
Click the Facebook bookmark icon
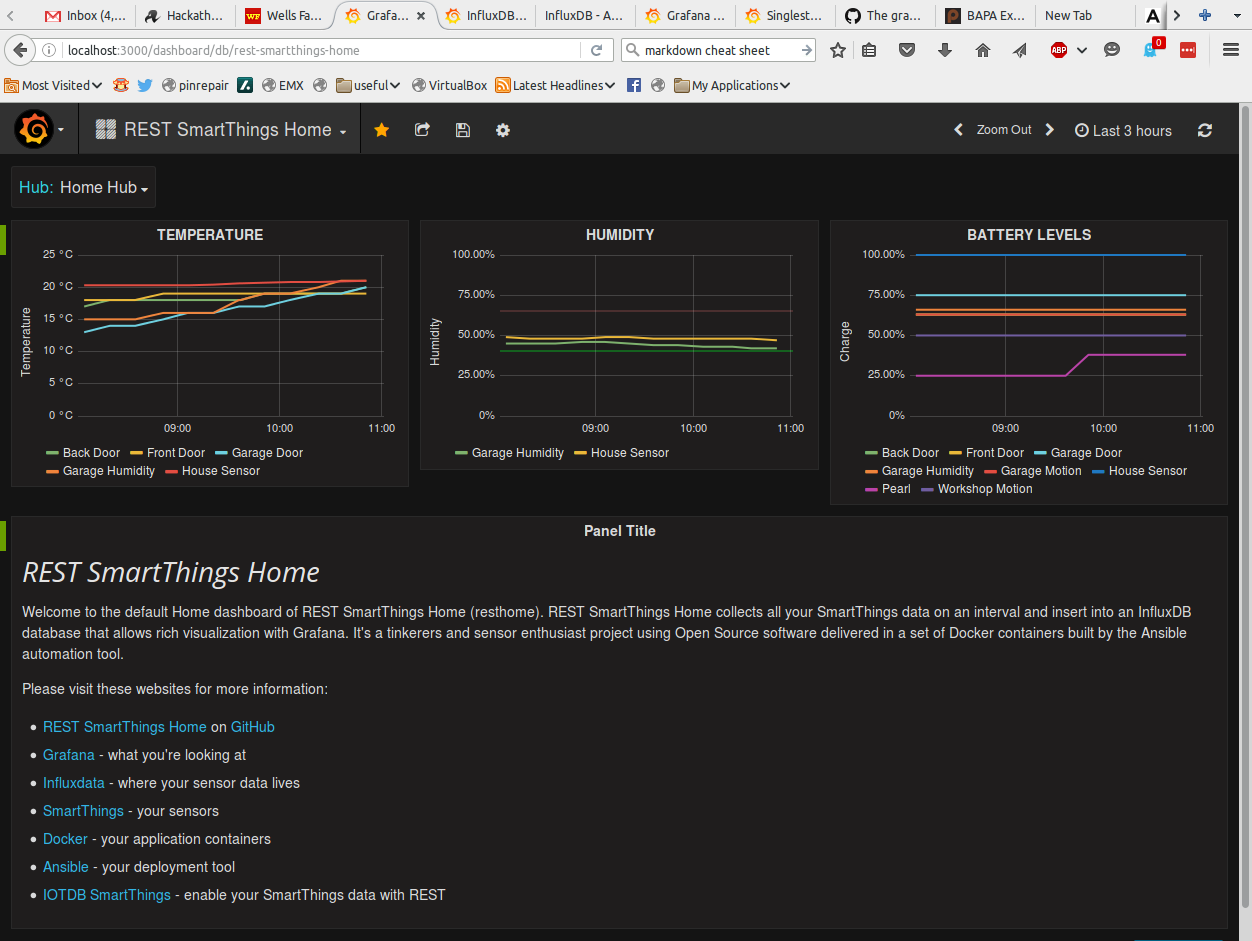click(633, 85)
